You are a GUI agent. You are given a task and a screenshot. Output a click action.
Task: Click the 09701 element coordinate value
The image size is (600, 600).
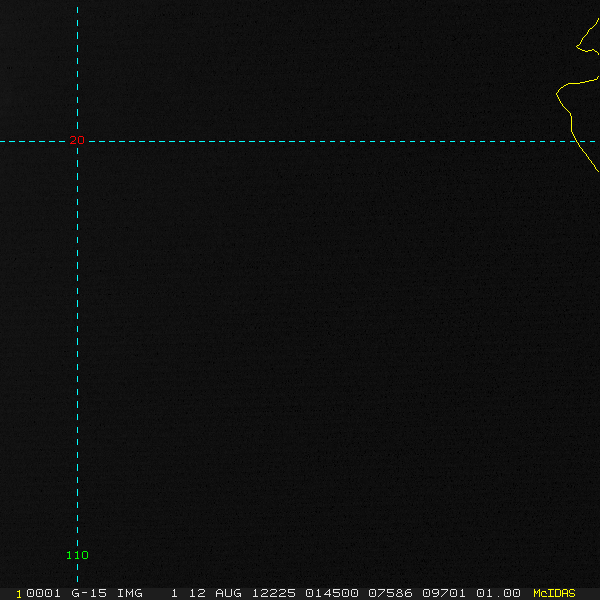[444, 593]
